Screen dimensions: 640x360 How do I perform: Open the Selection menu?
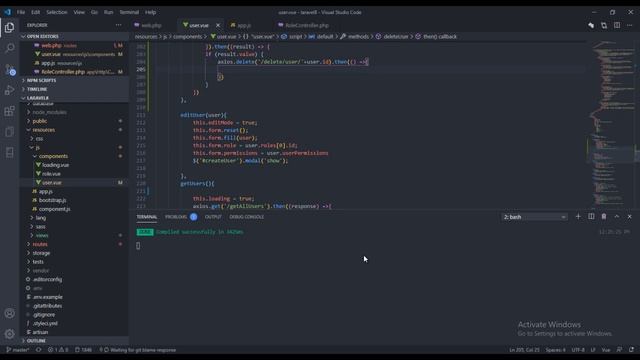click(56, 12)
